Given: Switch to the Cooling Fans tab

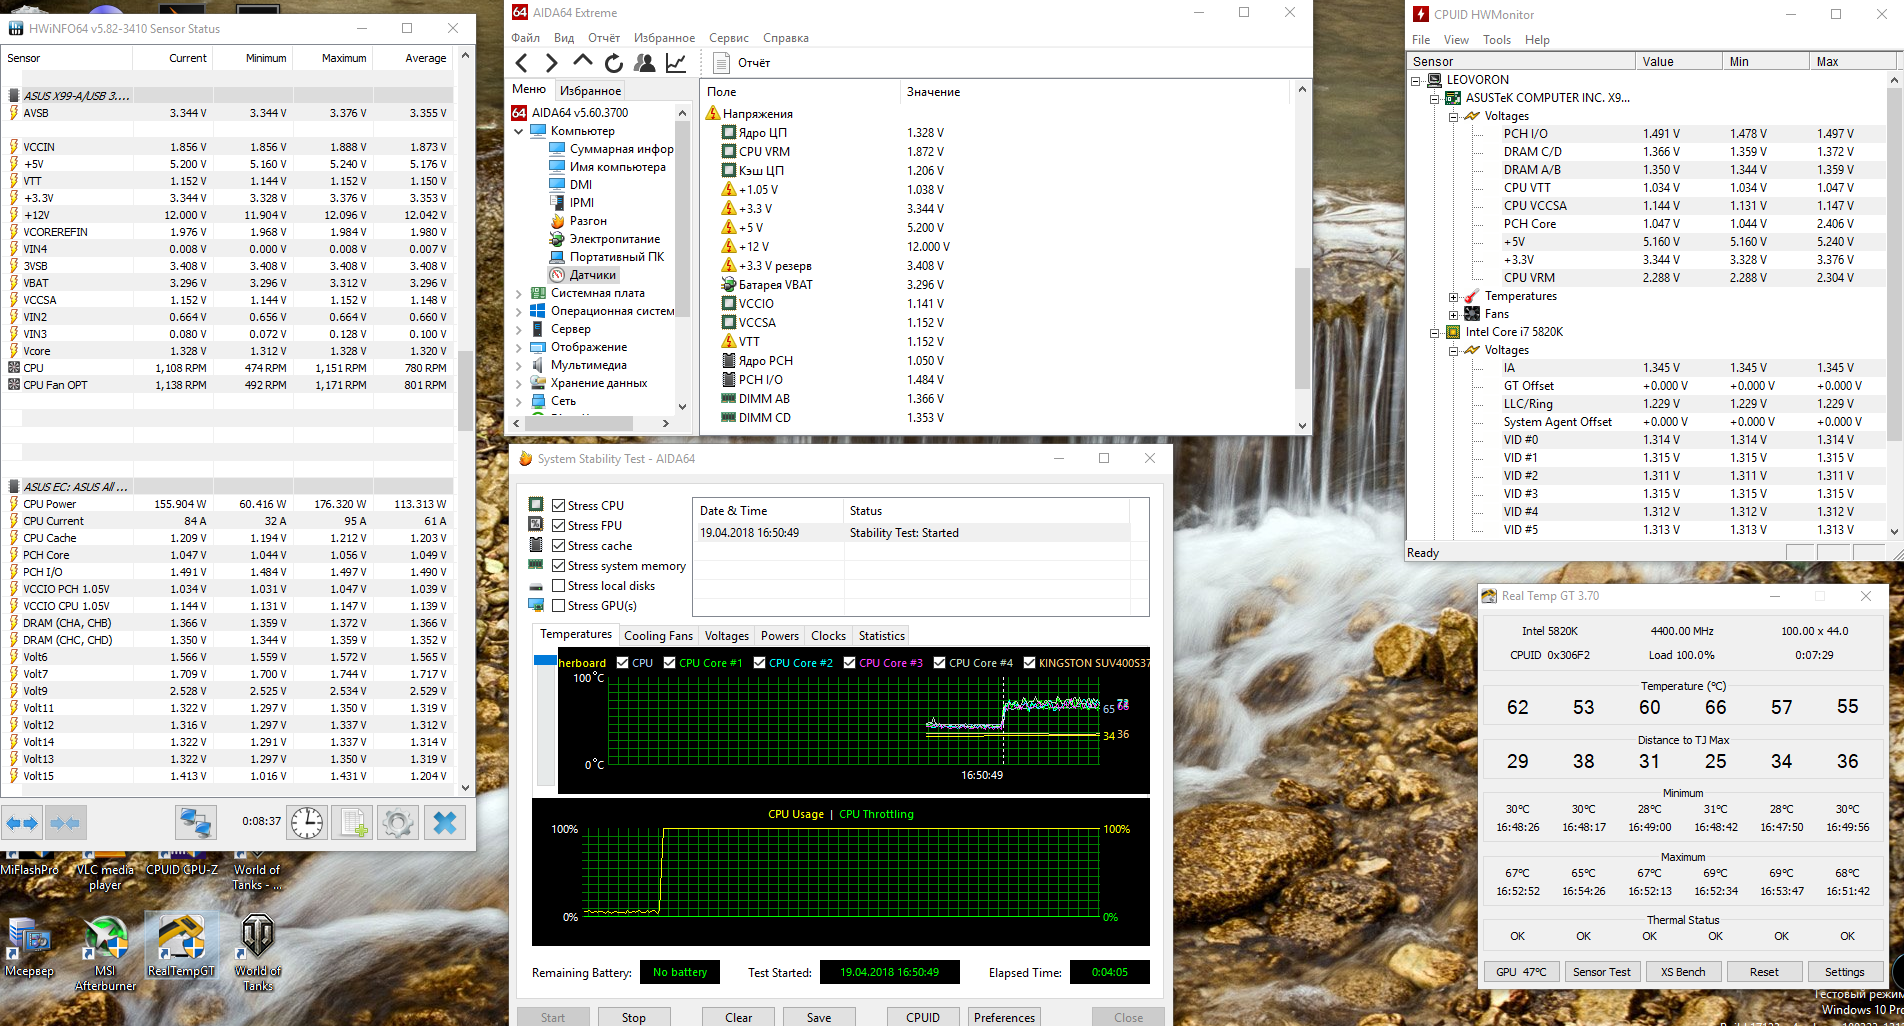Looking at the screenshot, I should [x=658, y=636].
